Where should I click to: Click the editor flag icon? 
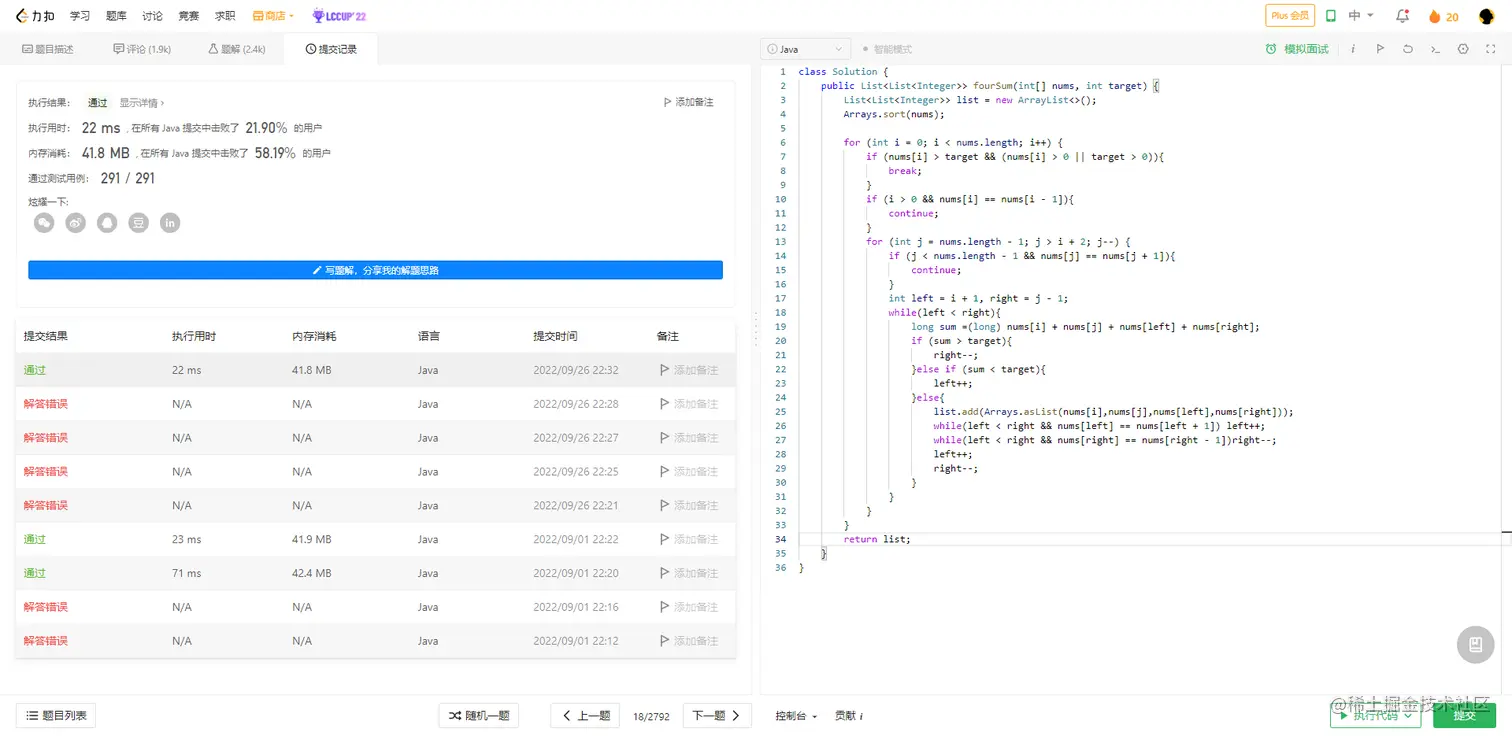point(1380,49)
